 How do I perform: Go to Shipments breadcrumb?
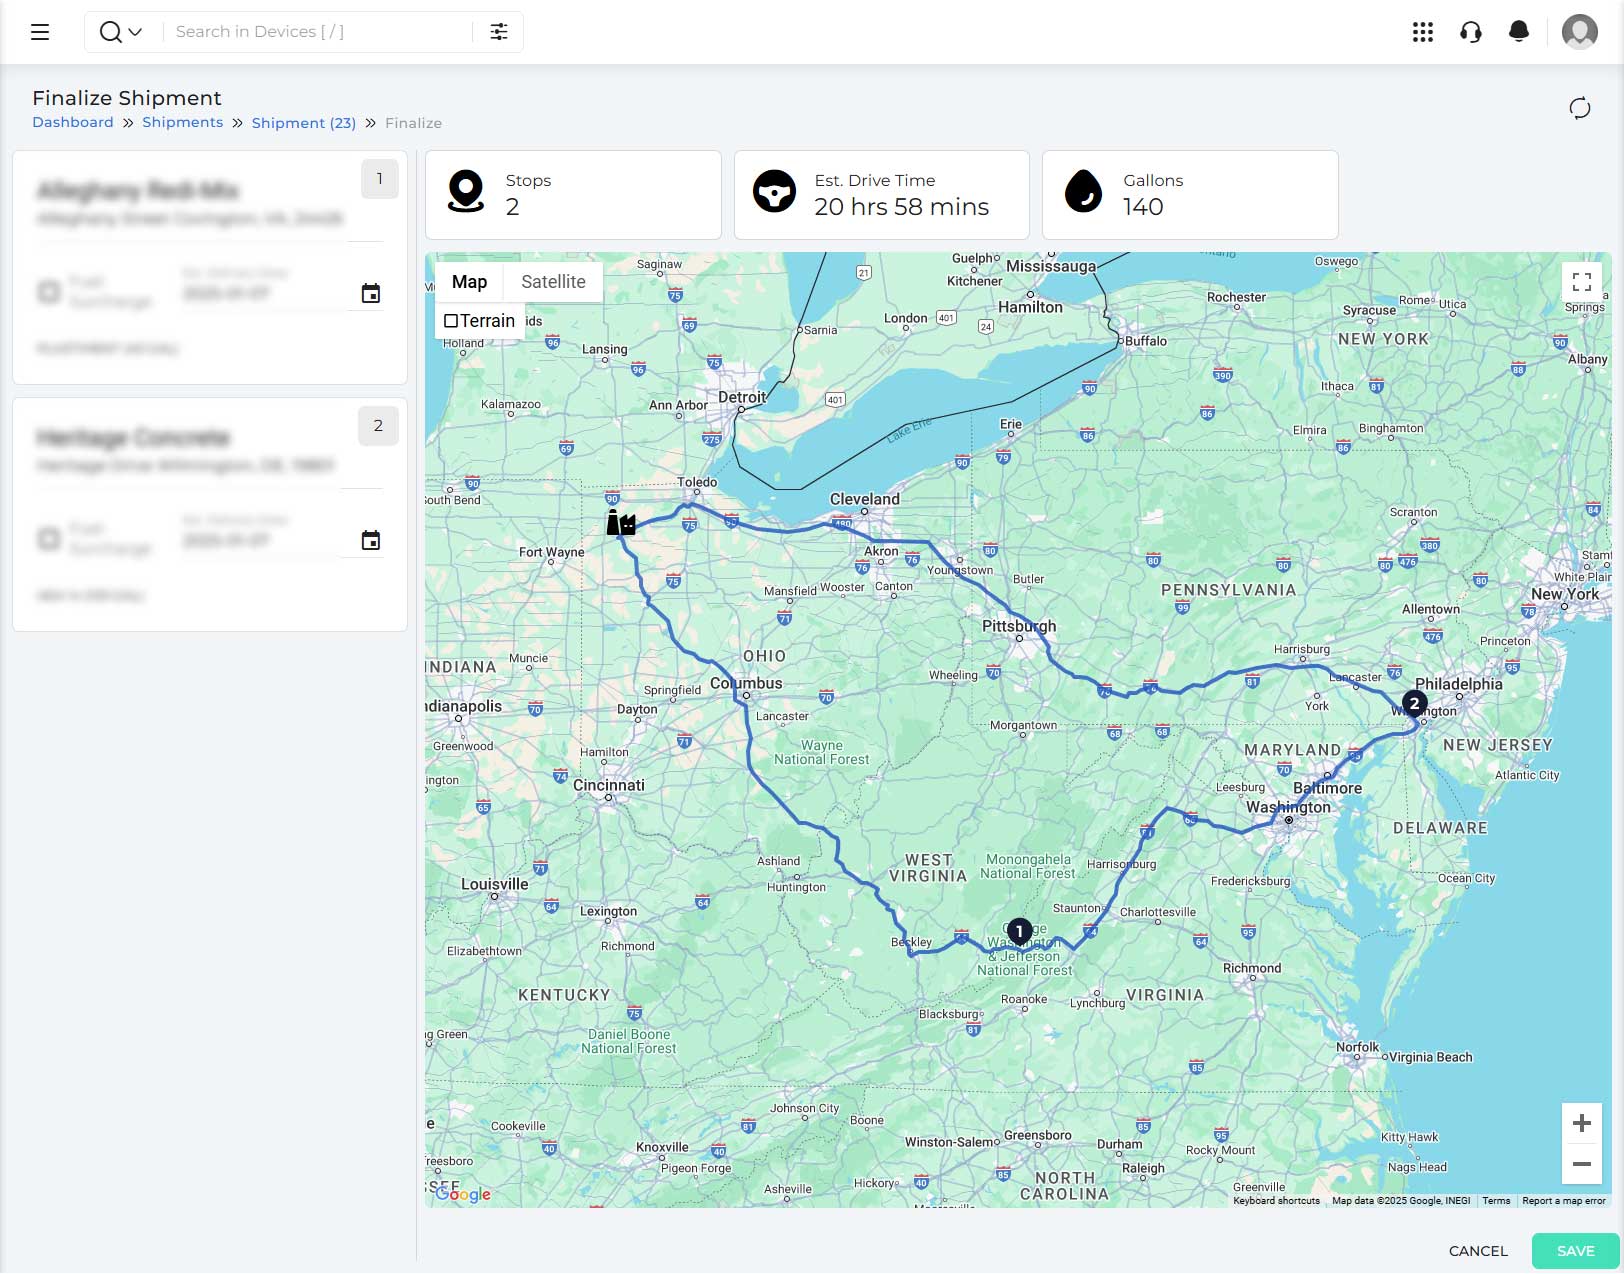pos(182,122)
